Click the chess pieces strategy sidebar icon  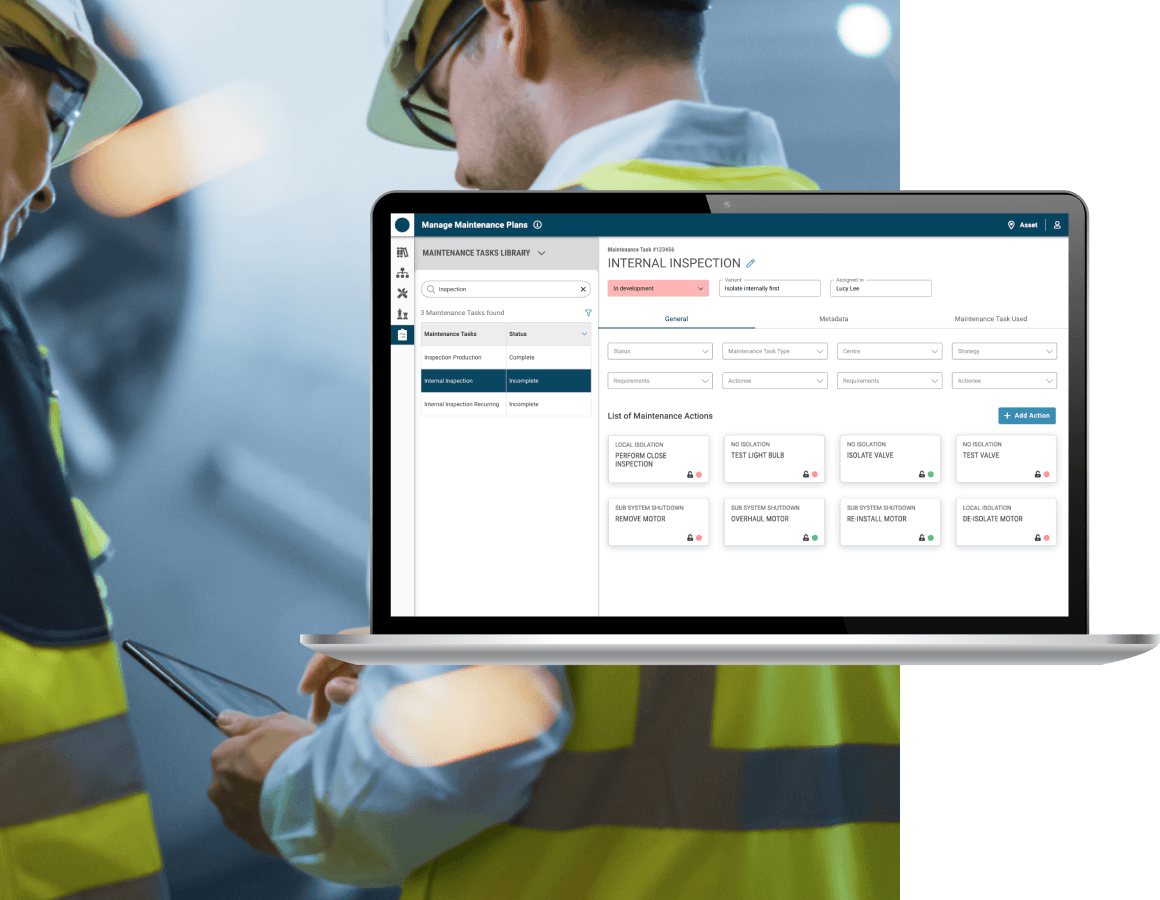click(402, 314)
